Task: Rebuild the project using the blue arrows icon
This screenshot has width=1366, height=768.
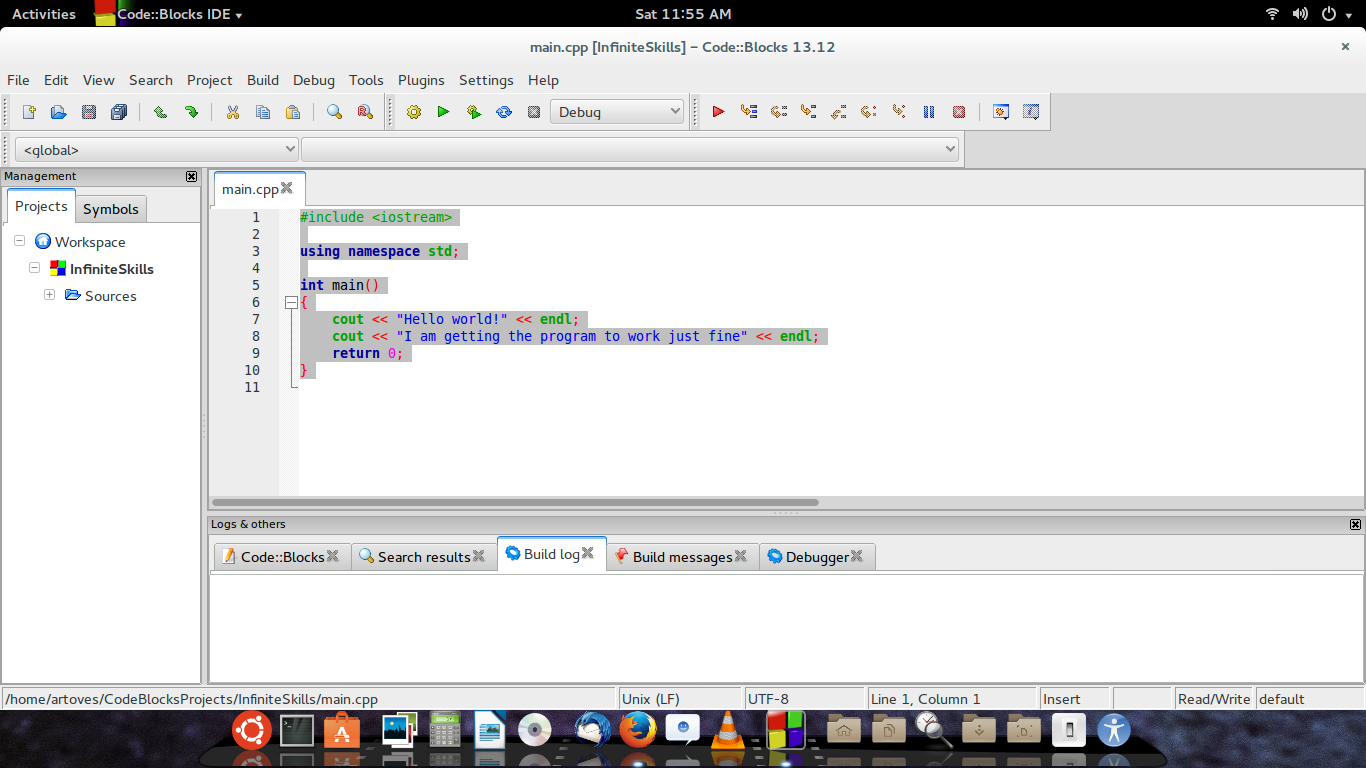Action: 504,112
